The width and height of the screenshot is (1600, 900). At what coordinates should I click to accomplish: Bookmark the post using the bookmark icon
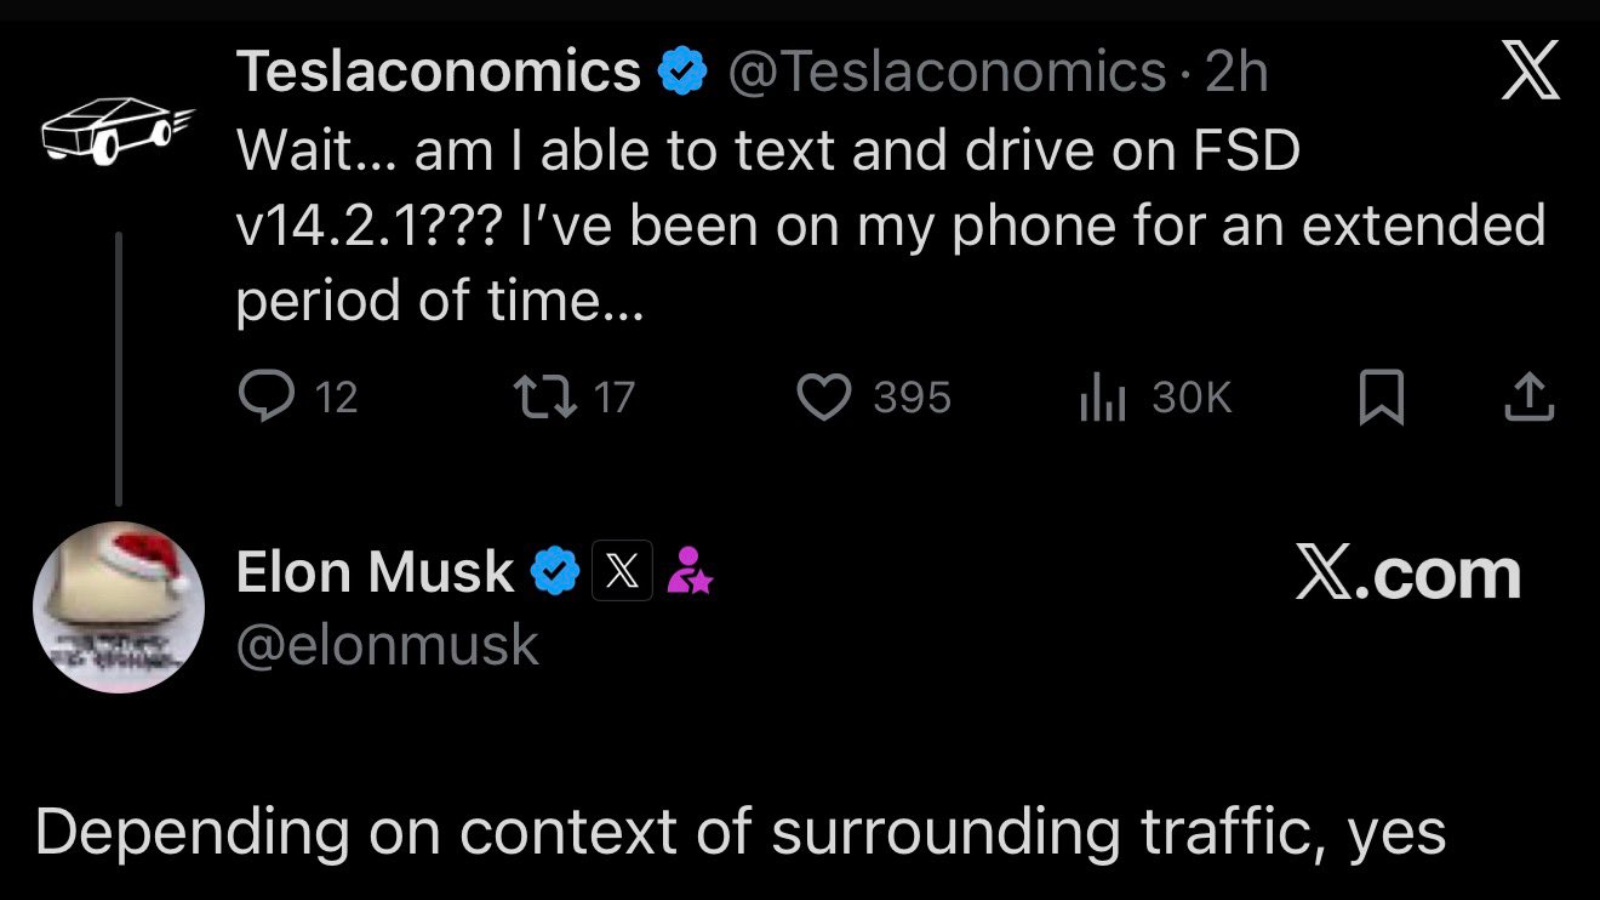[x=1383, y=398]
